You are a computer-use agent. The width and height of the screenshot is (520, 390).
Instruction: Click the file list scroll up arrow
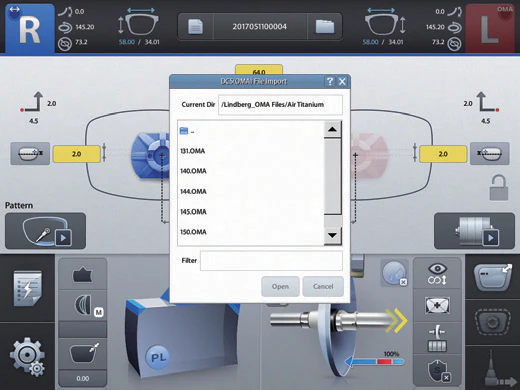click(x=332, y=129)
